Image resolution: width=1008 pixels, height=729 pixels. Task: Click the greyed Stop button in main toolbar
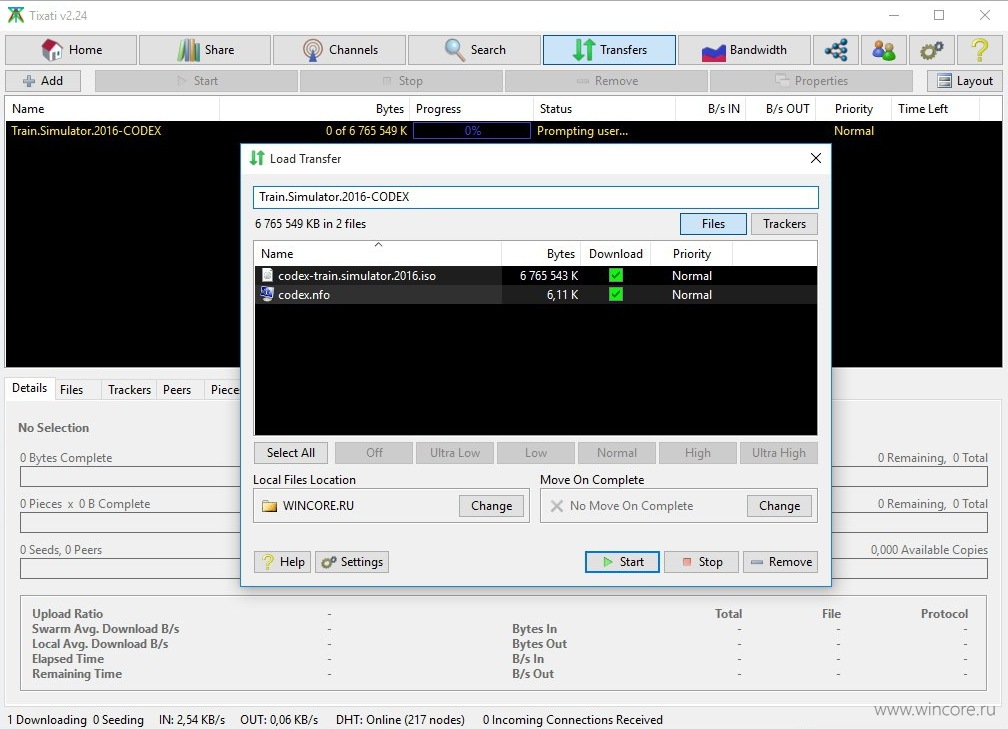(x=401, y=80)
